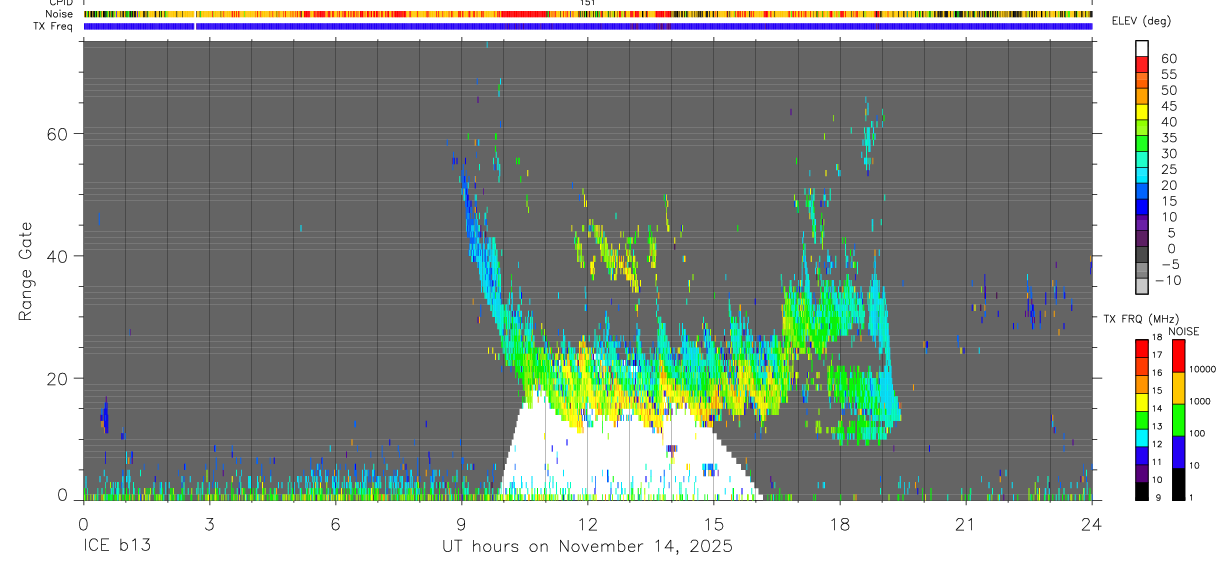Click the blue TX Freq strip above plot
The height and width of the screenshot is (567, 1228).
coord(588,26)
